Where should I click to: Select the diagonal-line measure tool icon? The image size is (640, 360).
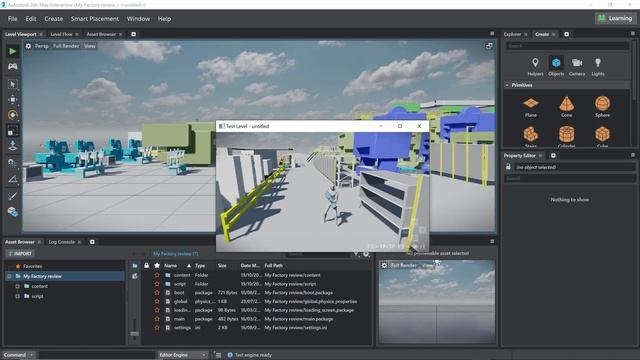click(x=13, y=196)
